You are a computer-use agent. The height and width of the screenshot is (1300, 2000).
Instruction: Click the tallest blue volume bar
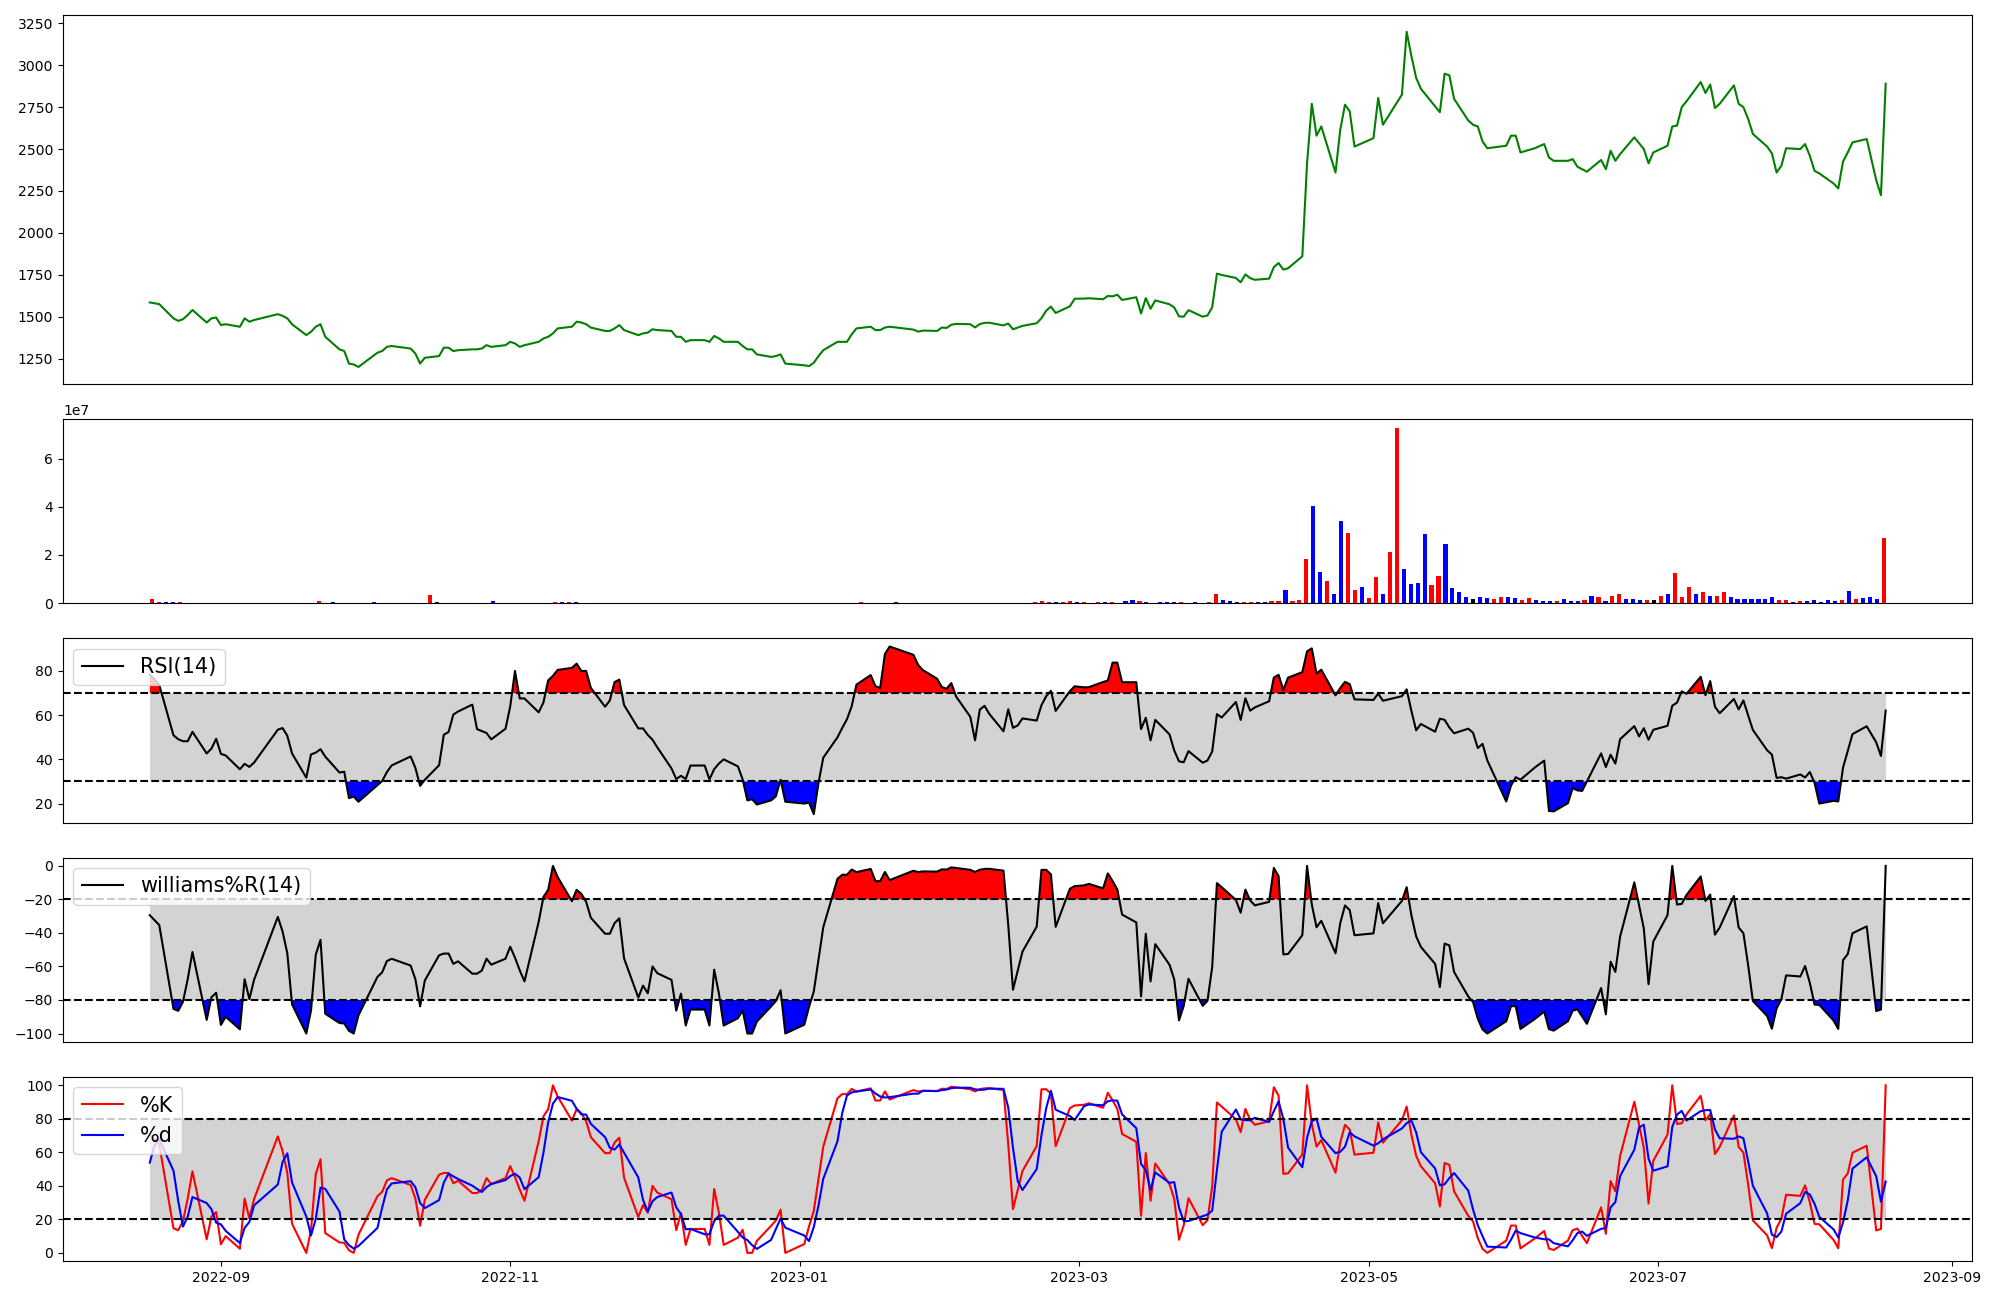point(1313,554)
